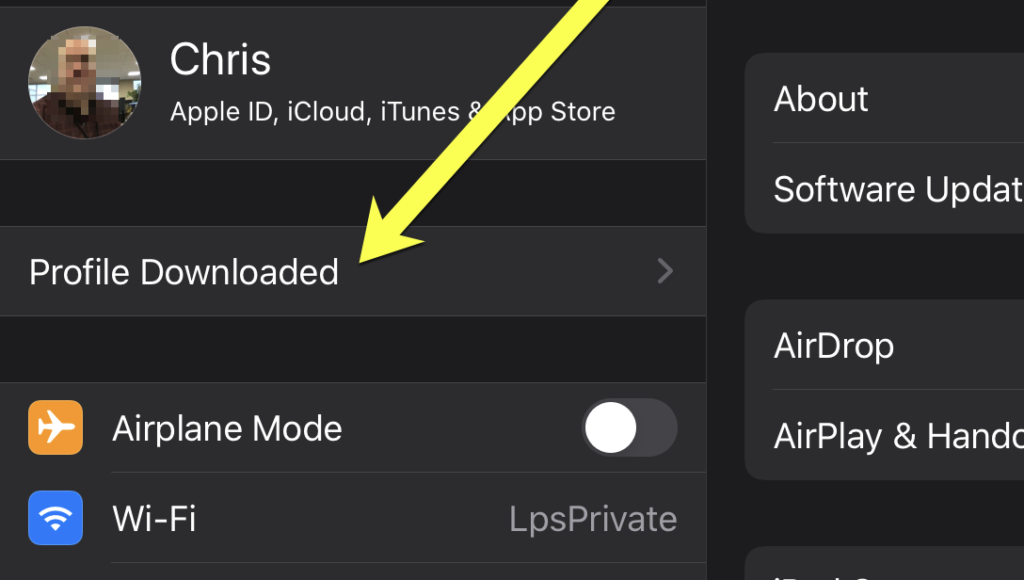Open Software Update settings

tap(884, 189)
